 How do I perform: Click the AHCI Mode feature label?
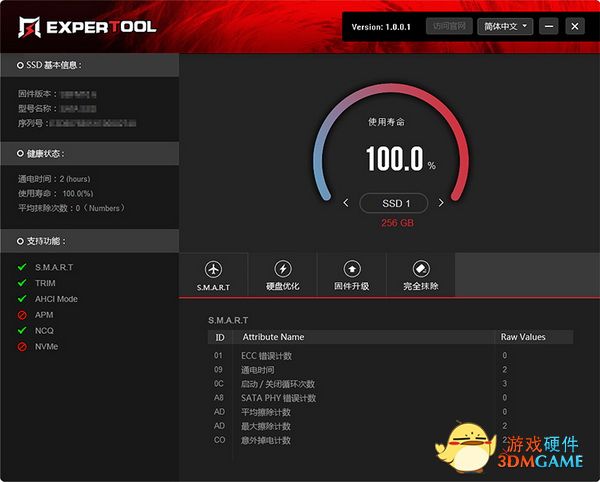tap(56, 299)
